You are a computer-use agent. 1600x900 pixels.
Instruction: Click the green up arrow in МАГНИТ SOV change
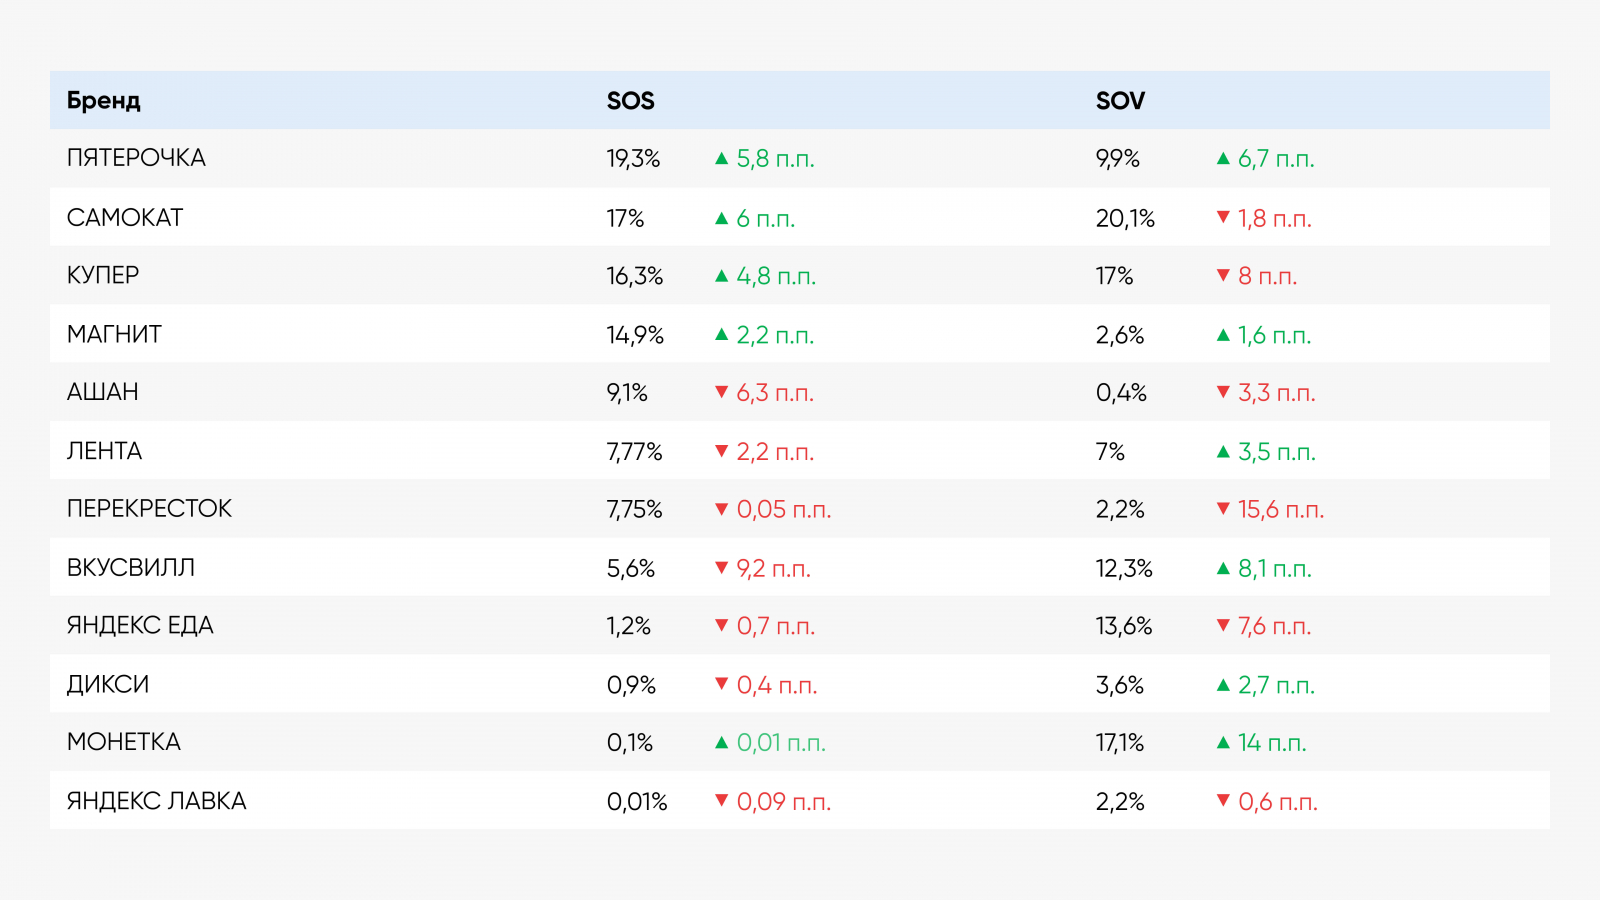coord(1222,335)
